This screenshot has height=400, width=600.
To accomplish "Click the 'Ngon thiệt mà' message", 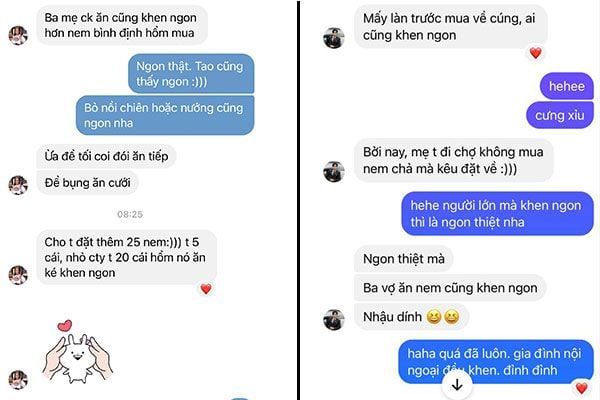I will click(404, 259).
